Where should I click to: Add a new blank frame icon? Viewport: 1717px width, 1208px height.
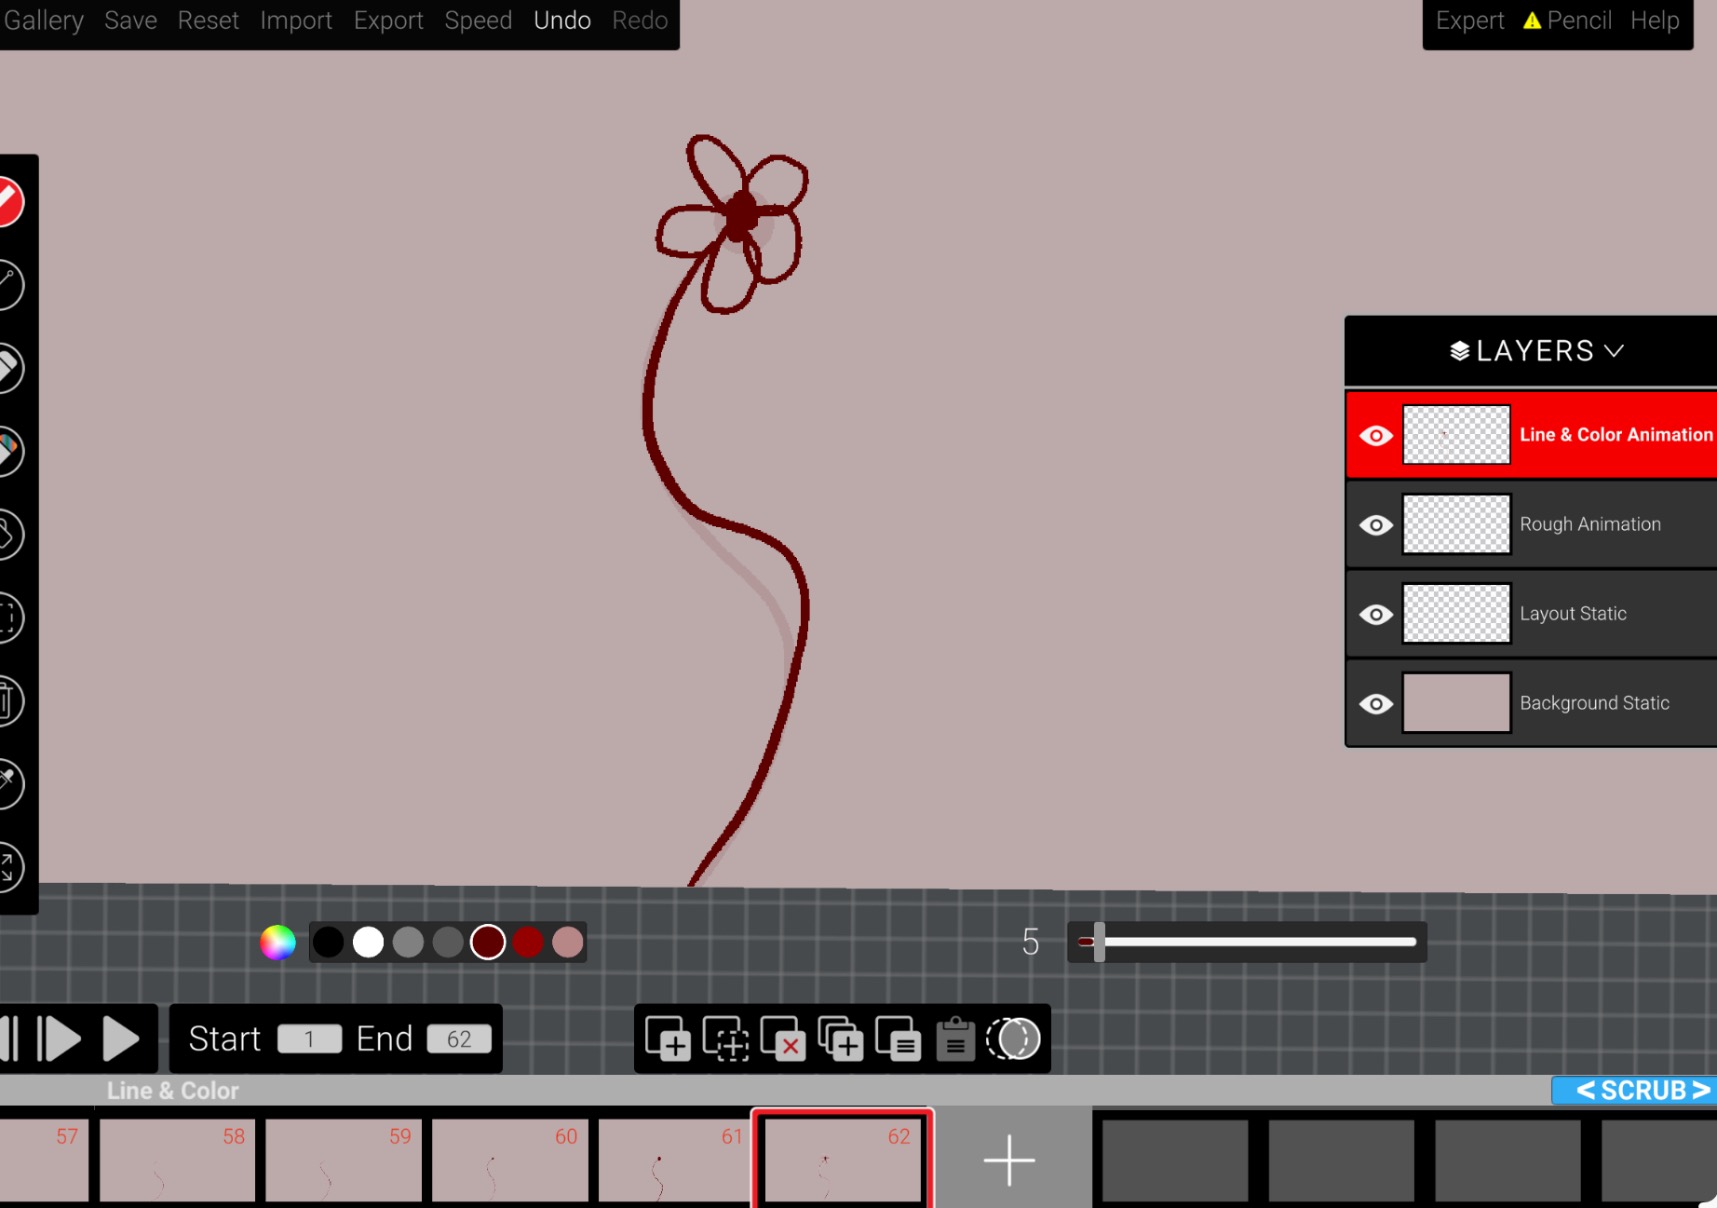667,1039
